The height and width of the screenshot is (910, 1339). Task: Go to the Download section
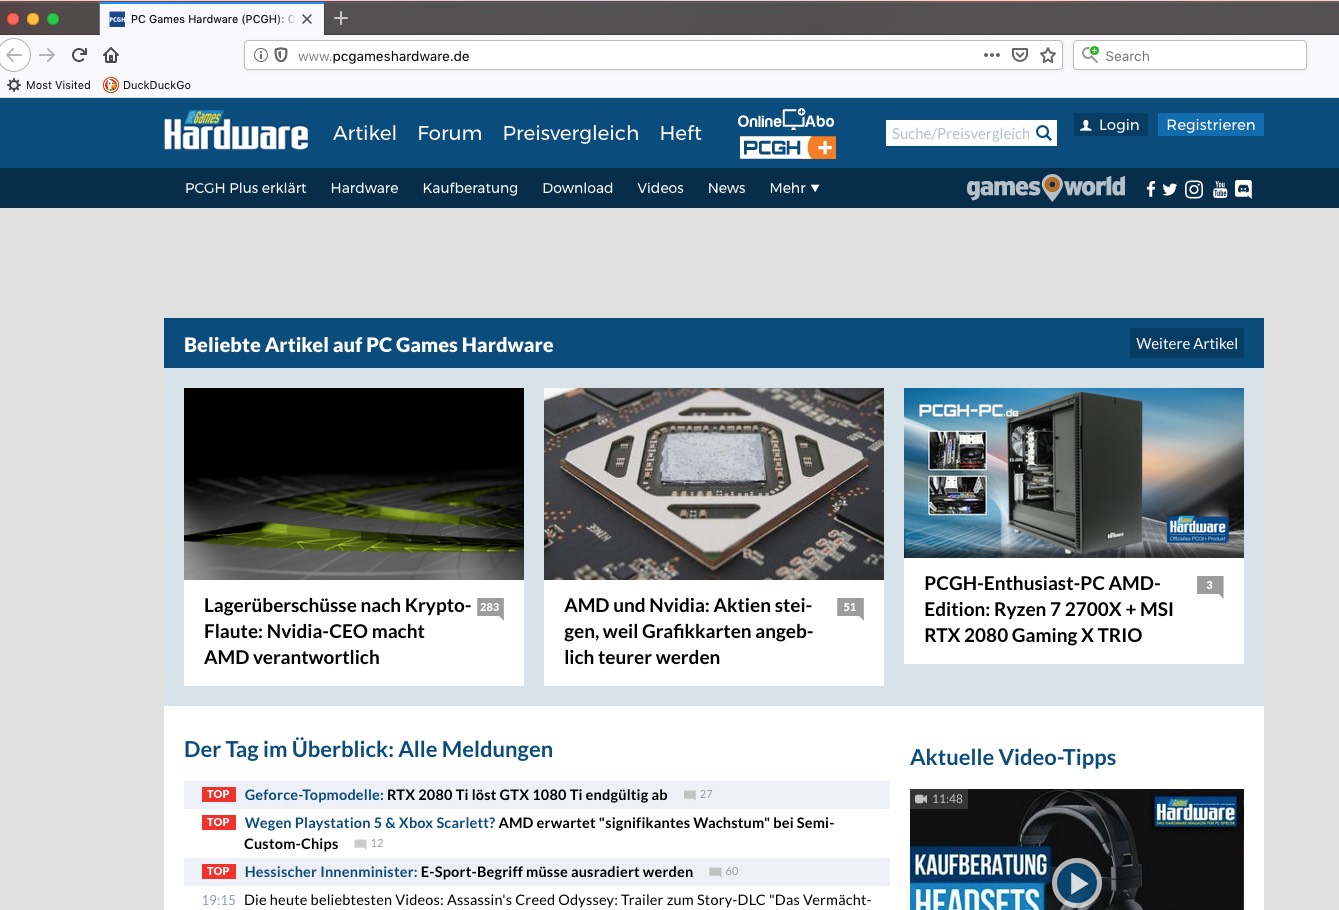(578, 188)
